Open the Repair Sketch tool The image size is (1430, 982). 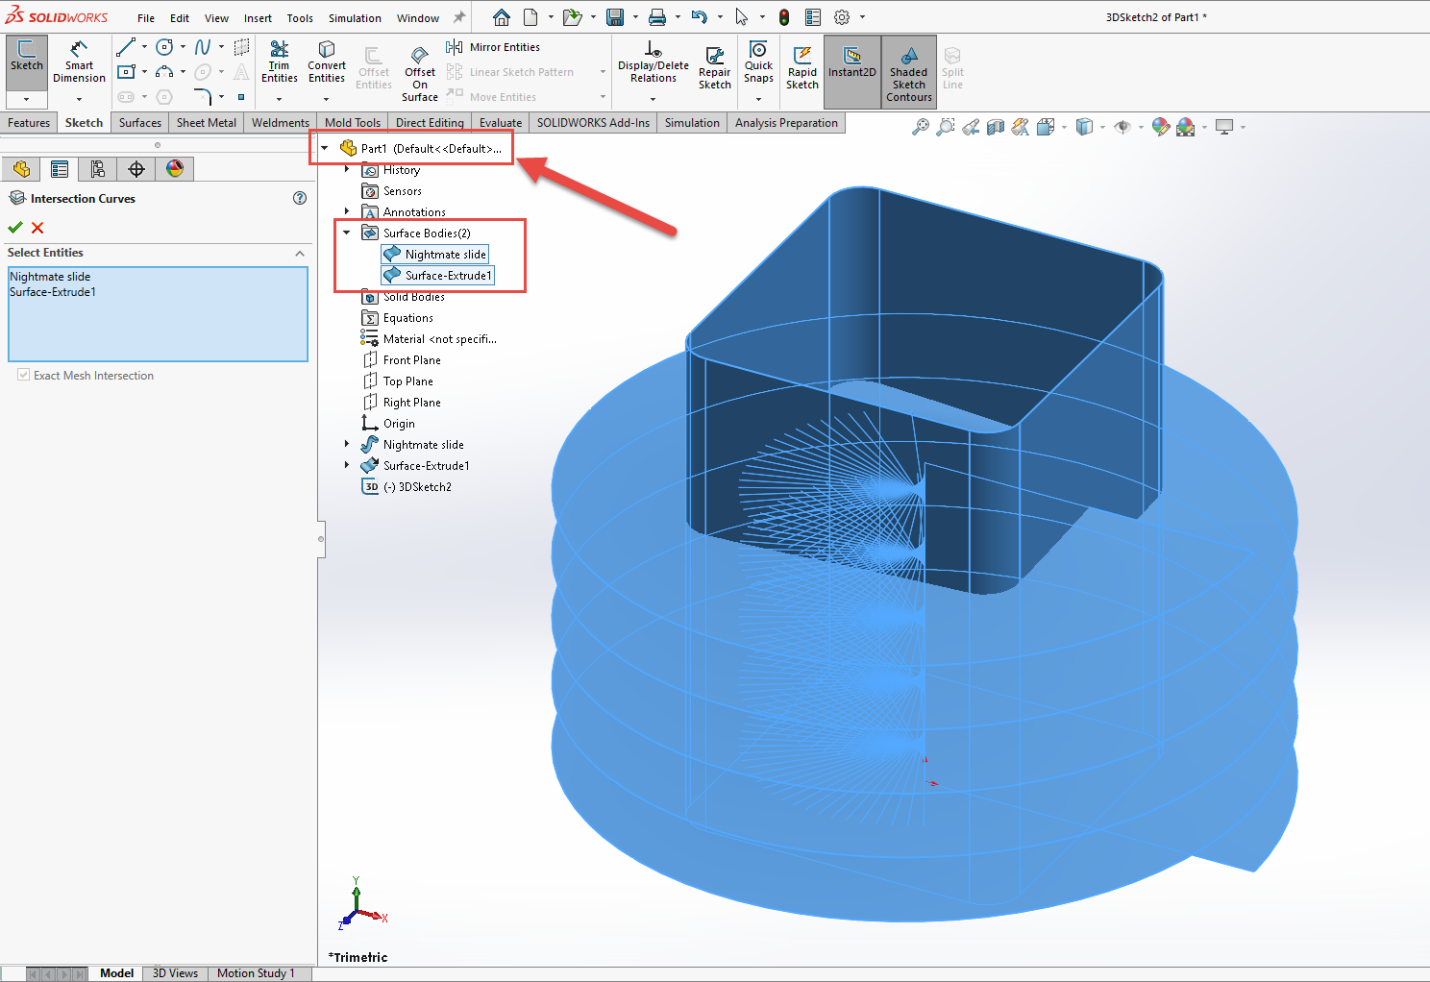pos(714,62)
